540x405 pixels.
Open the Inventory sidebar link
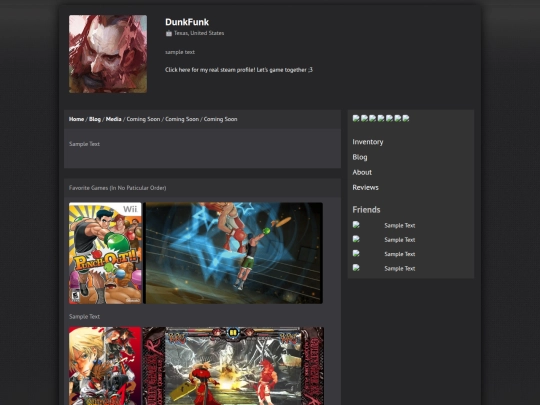tap(368, 142)
